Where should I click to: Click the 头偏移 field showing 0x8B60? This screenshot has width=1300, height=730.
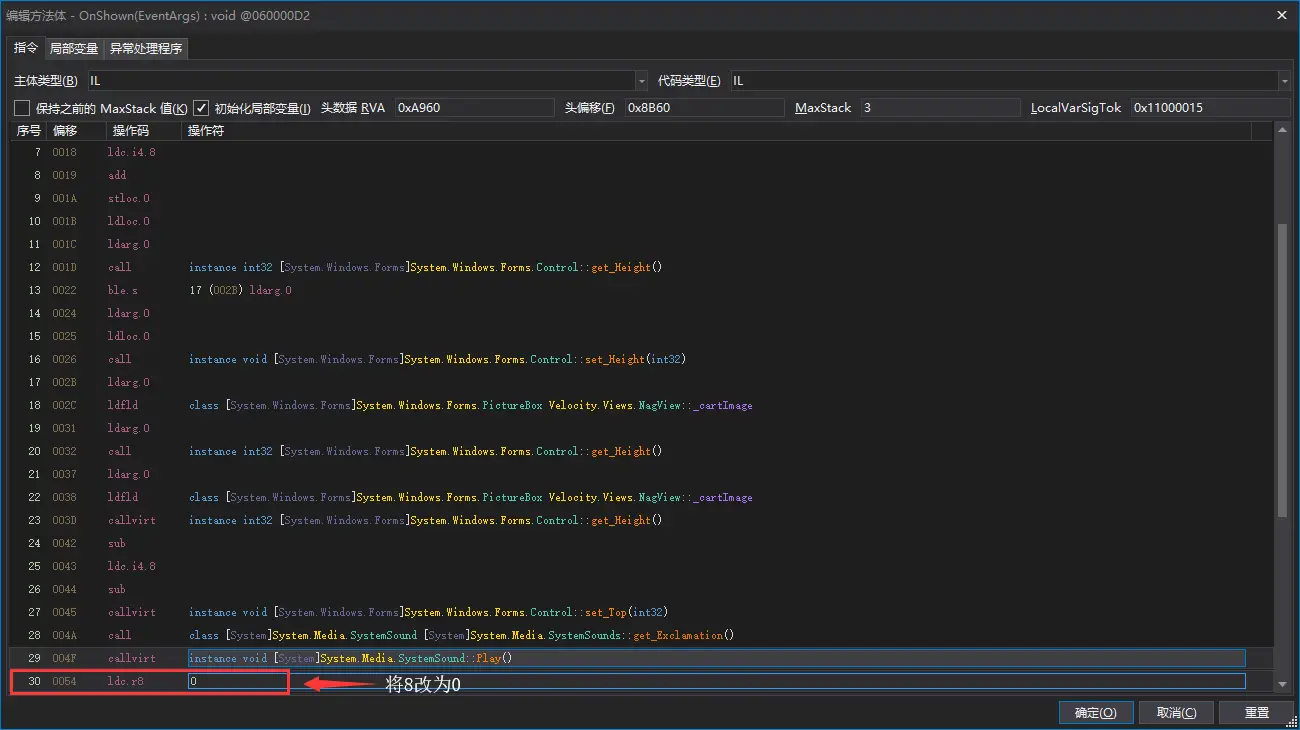[x=703, y=108]
